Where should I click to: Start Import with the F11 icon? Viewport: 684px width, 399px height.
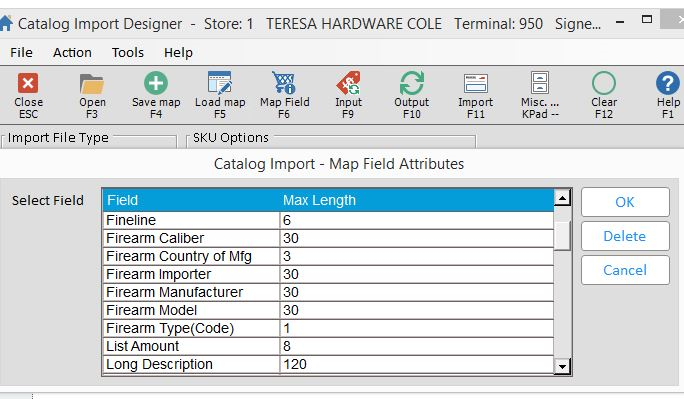click(475, 83)
